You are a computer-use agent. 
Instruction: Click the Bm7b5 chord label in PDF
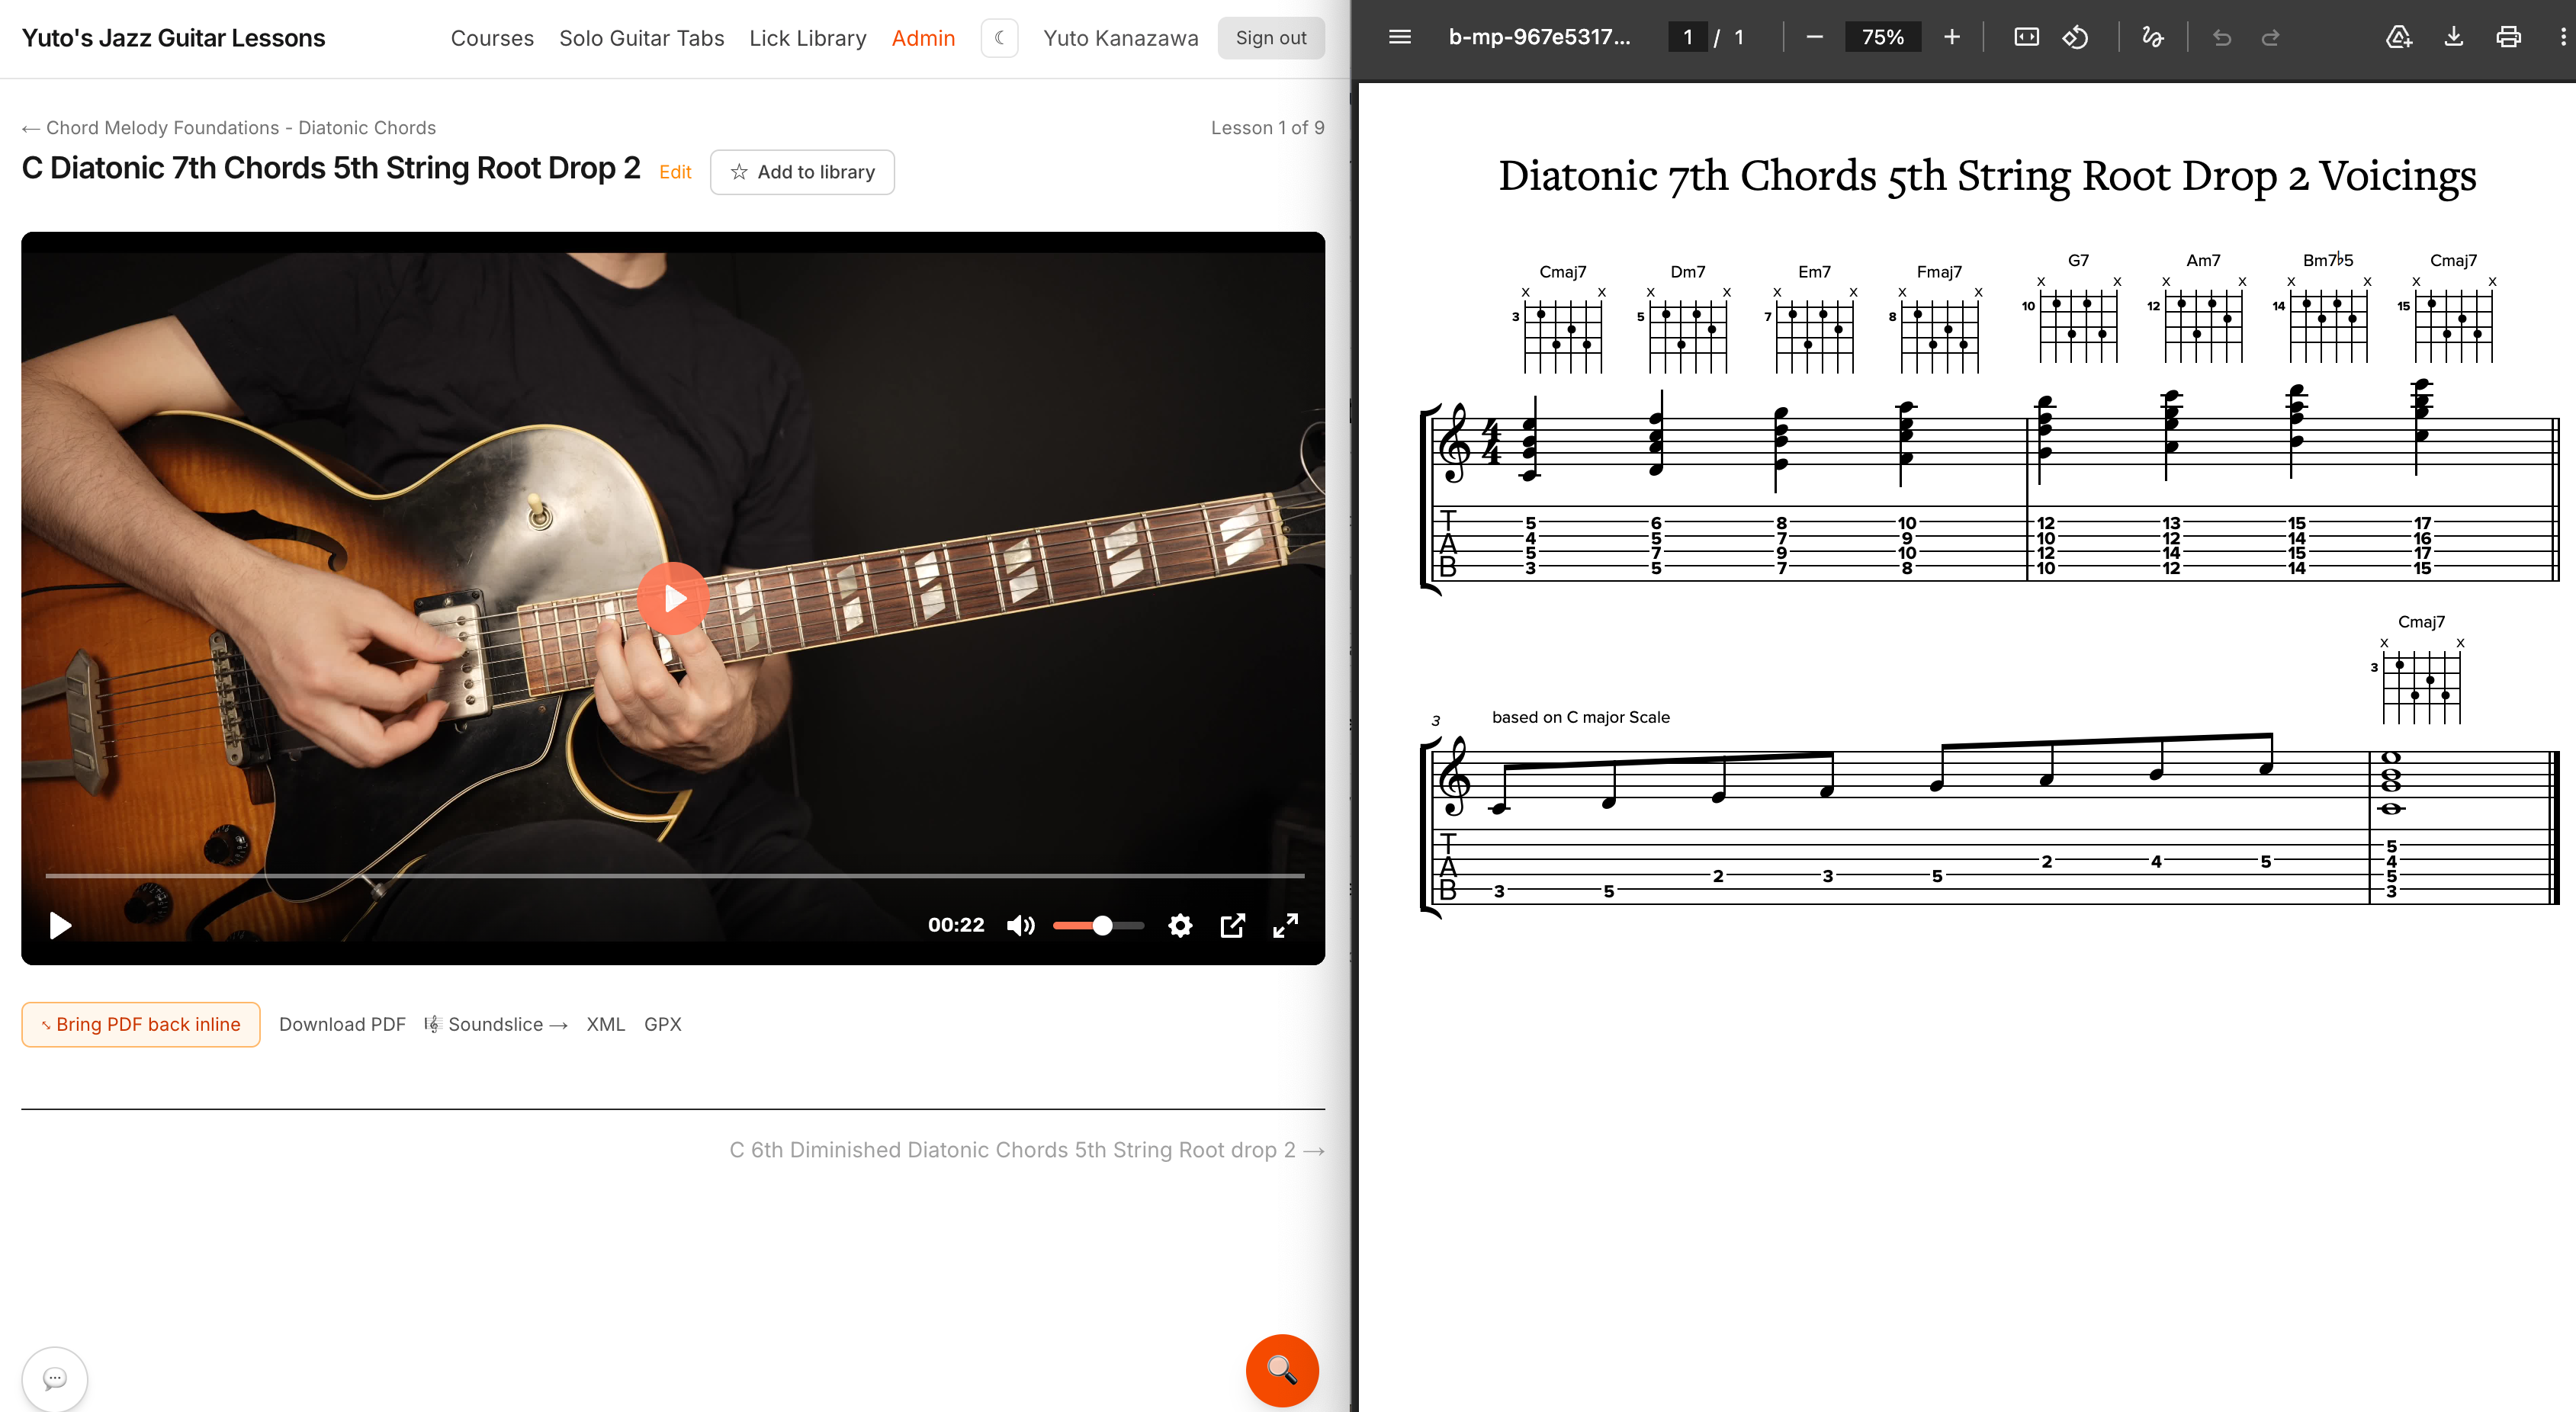coord(2327,260)
